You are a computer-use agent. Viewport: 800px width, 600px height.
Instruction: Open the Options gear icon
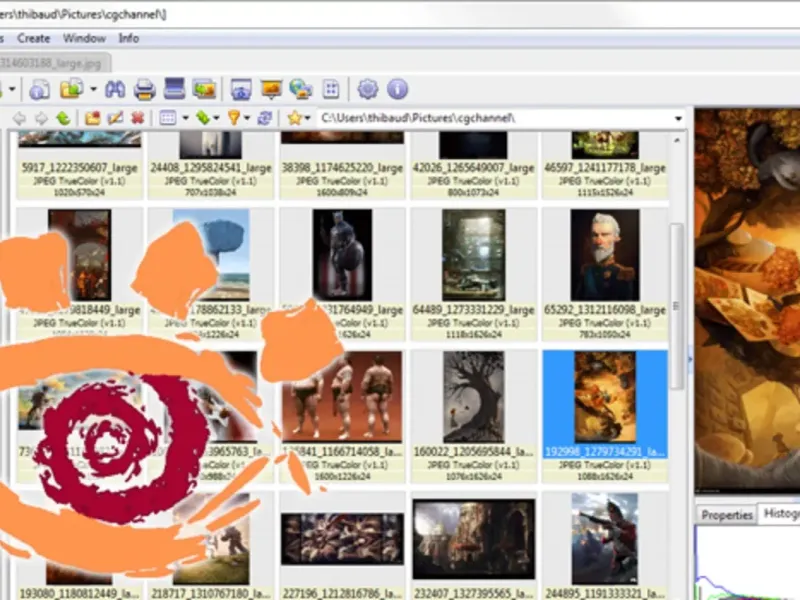368,89
